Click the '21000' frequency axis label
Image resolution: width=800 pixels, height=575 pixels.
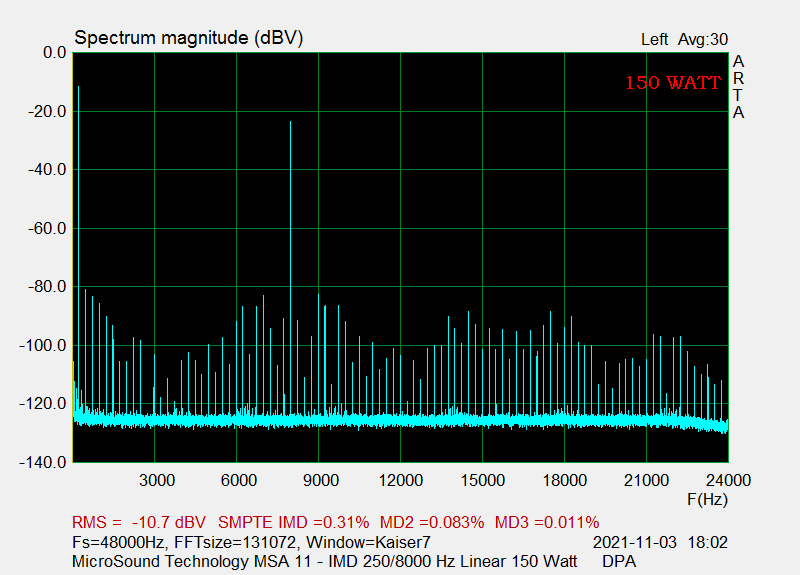[646, 480]
